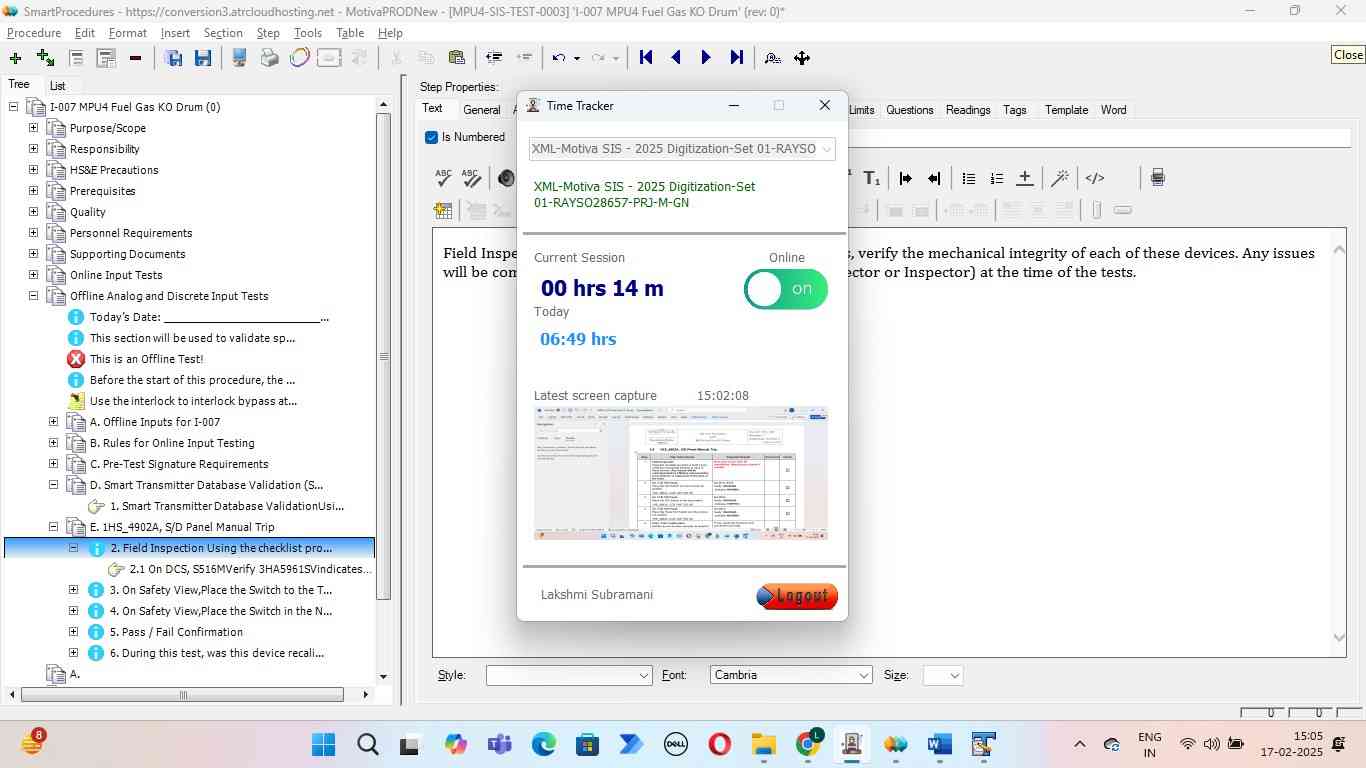Switch to the General tab
This screenshot has height=768, width=1366.
point(482,110)
